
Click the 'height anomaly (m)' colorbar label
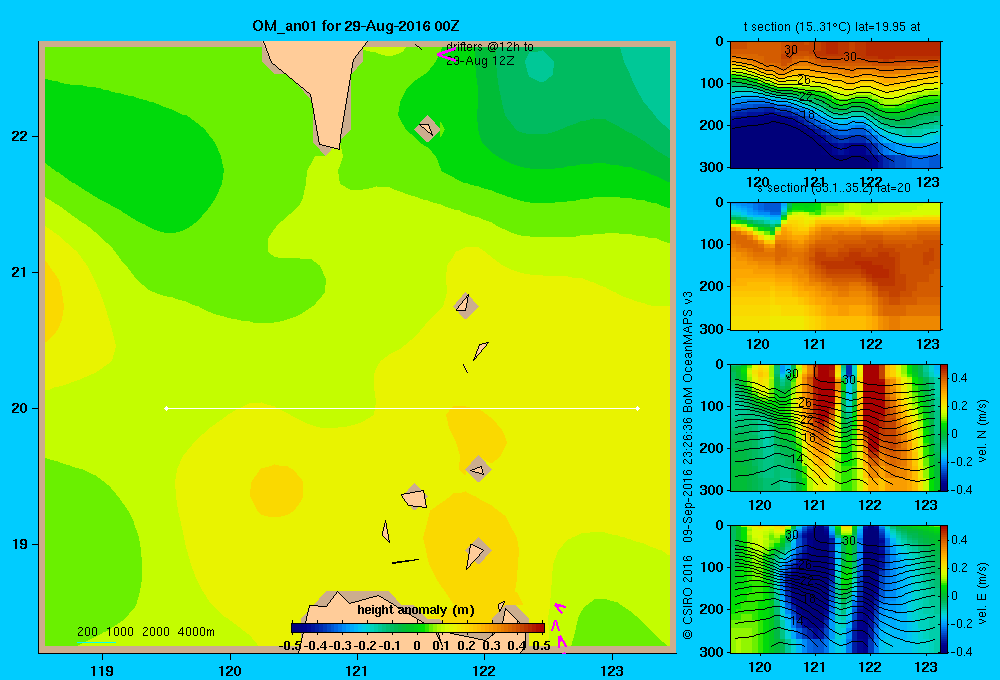[x=416, y=610]
